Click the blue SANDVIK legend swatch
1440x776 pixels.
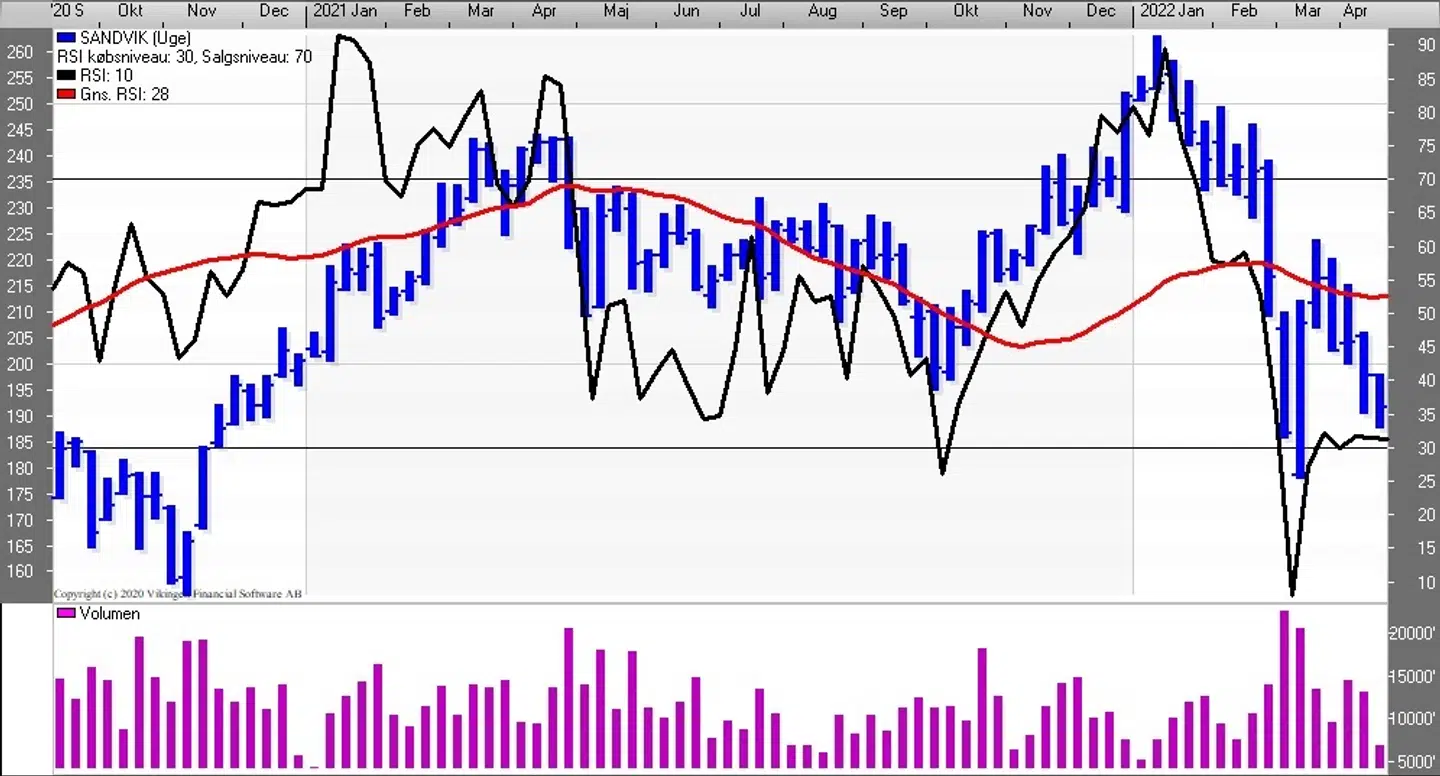click(x=67, y=39)
